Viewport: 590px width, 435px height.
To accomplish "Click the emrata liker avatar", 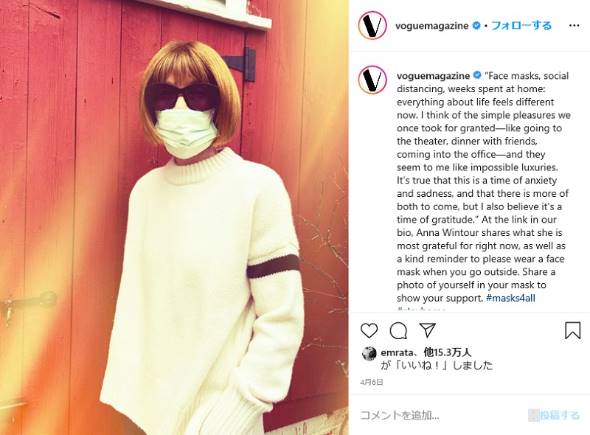I will (x=369, y=354).
